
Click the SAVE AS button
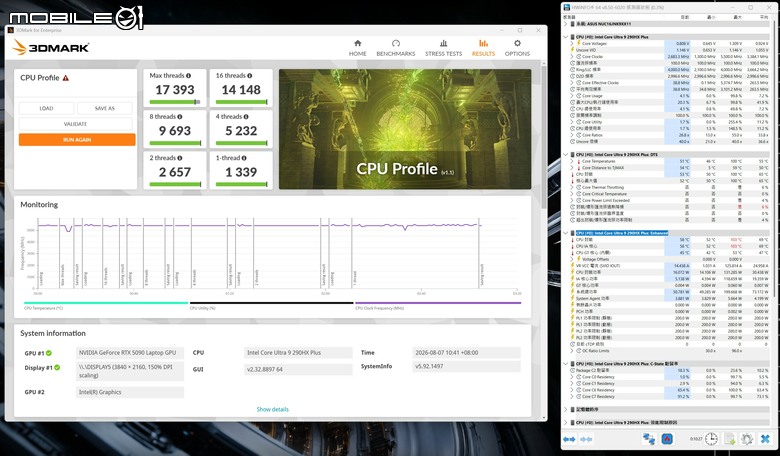click(x=104, y=108)
